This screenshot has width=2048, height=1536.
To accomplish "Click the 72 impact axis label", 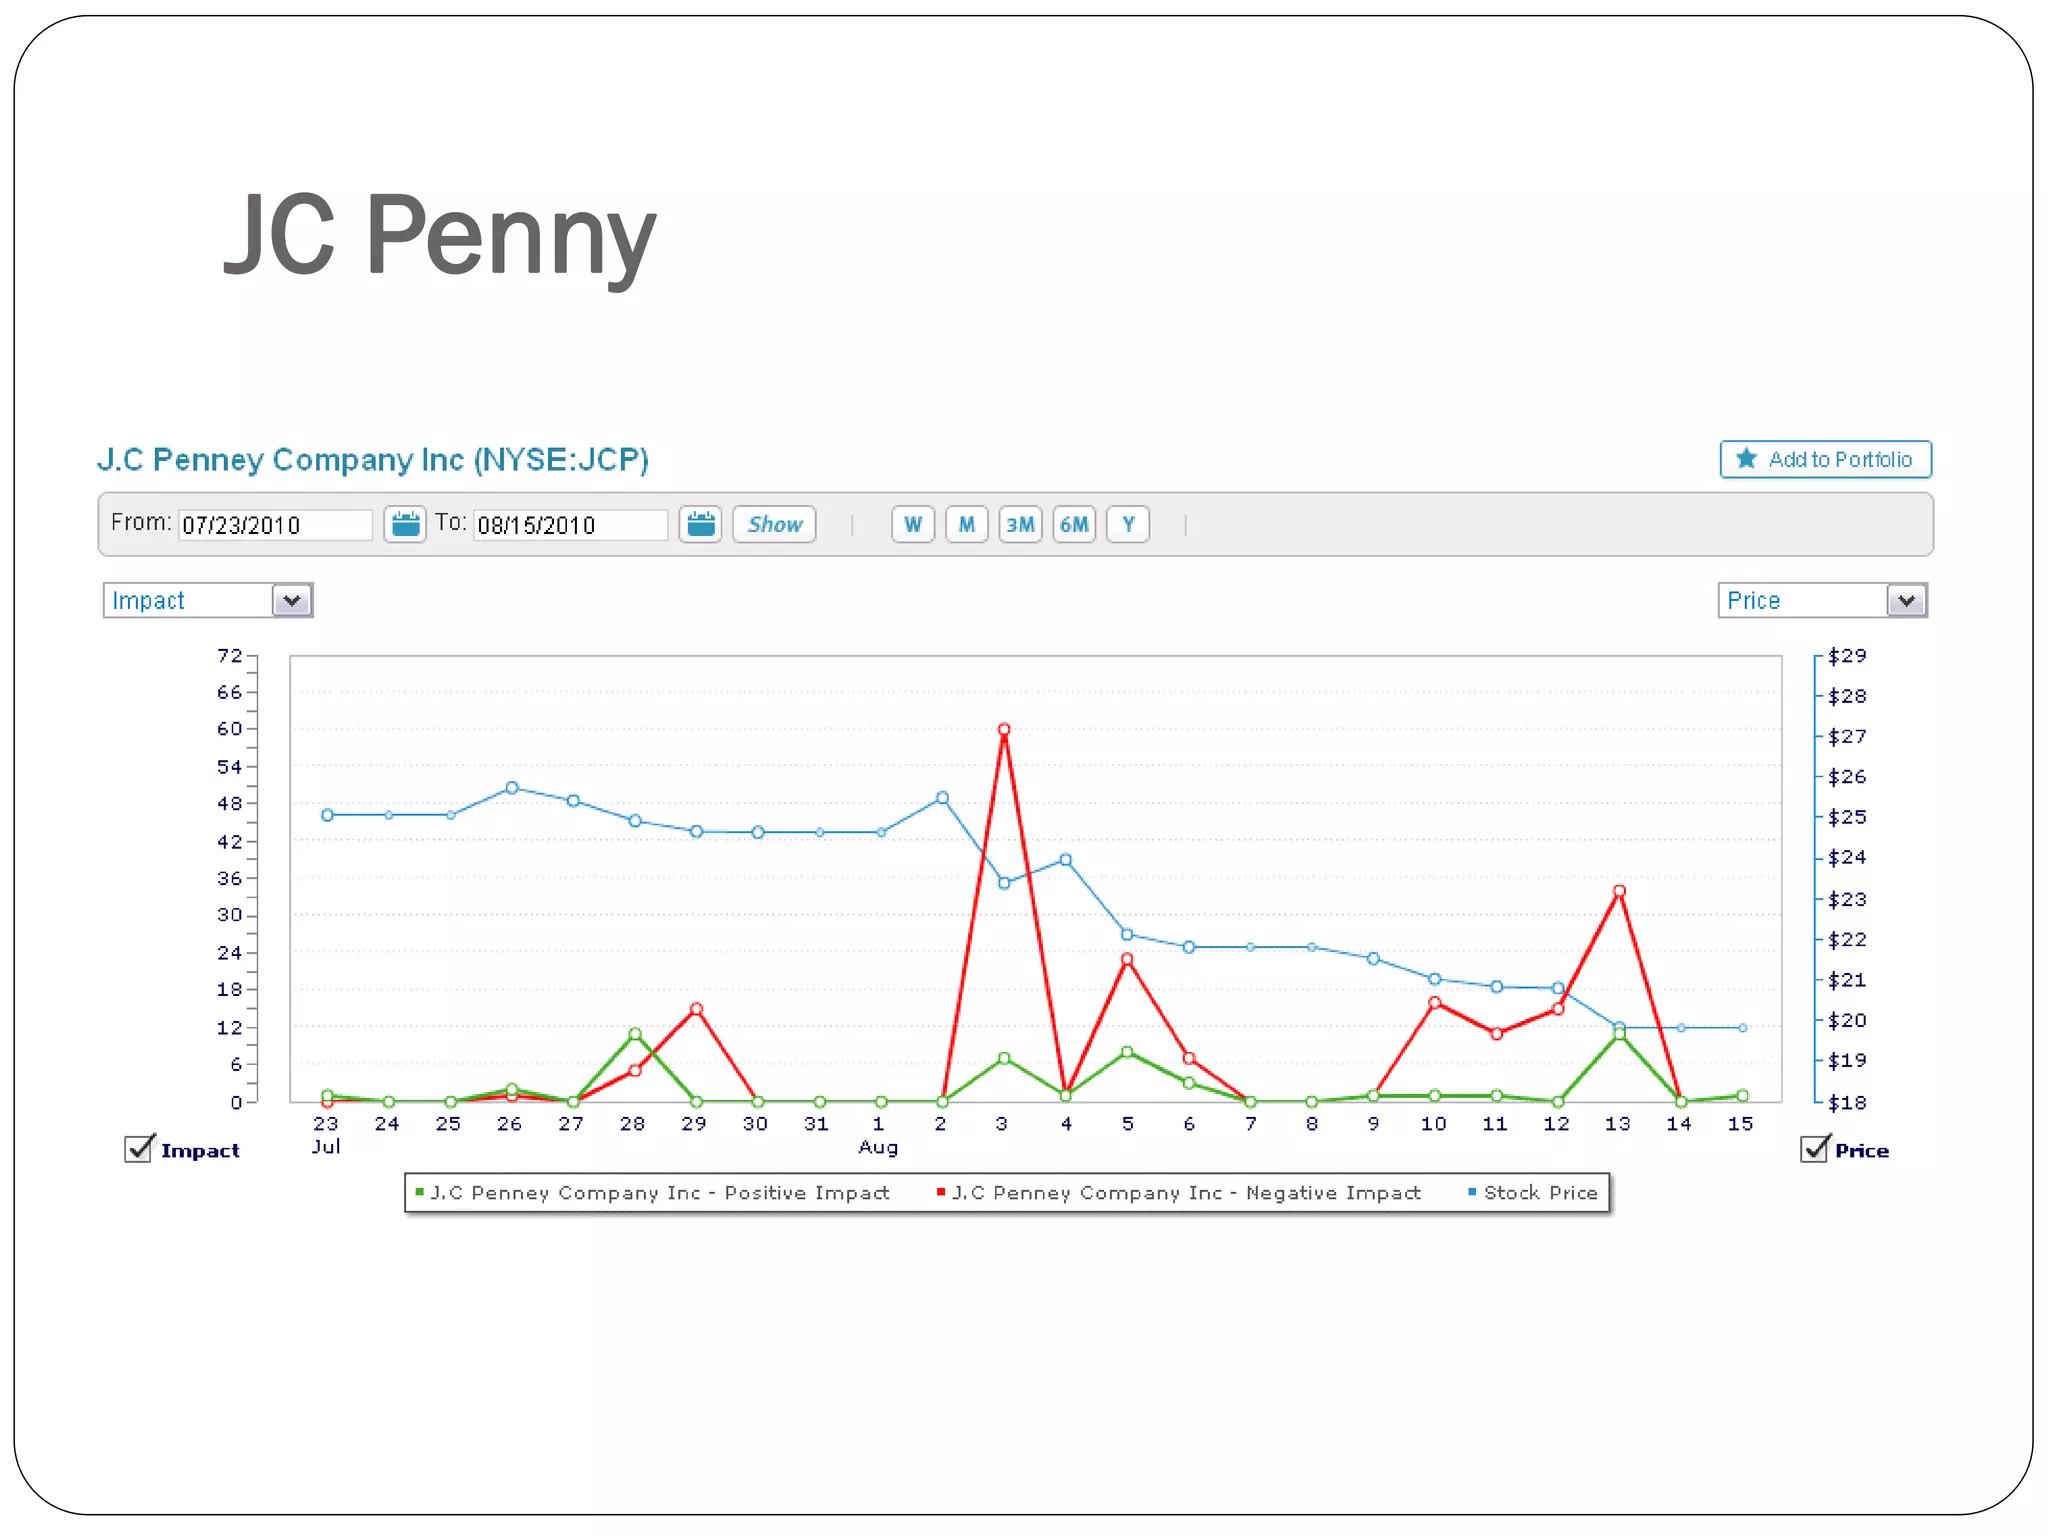I will (230, 656).
